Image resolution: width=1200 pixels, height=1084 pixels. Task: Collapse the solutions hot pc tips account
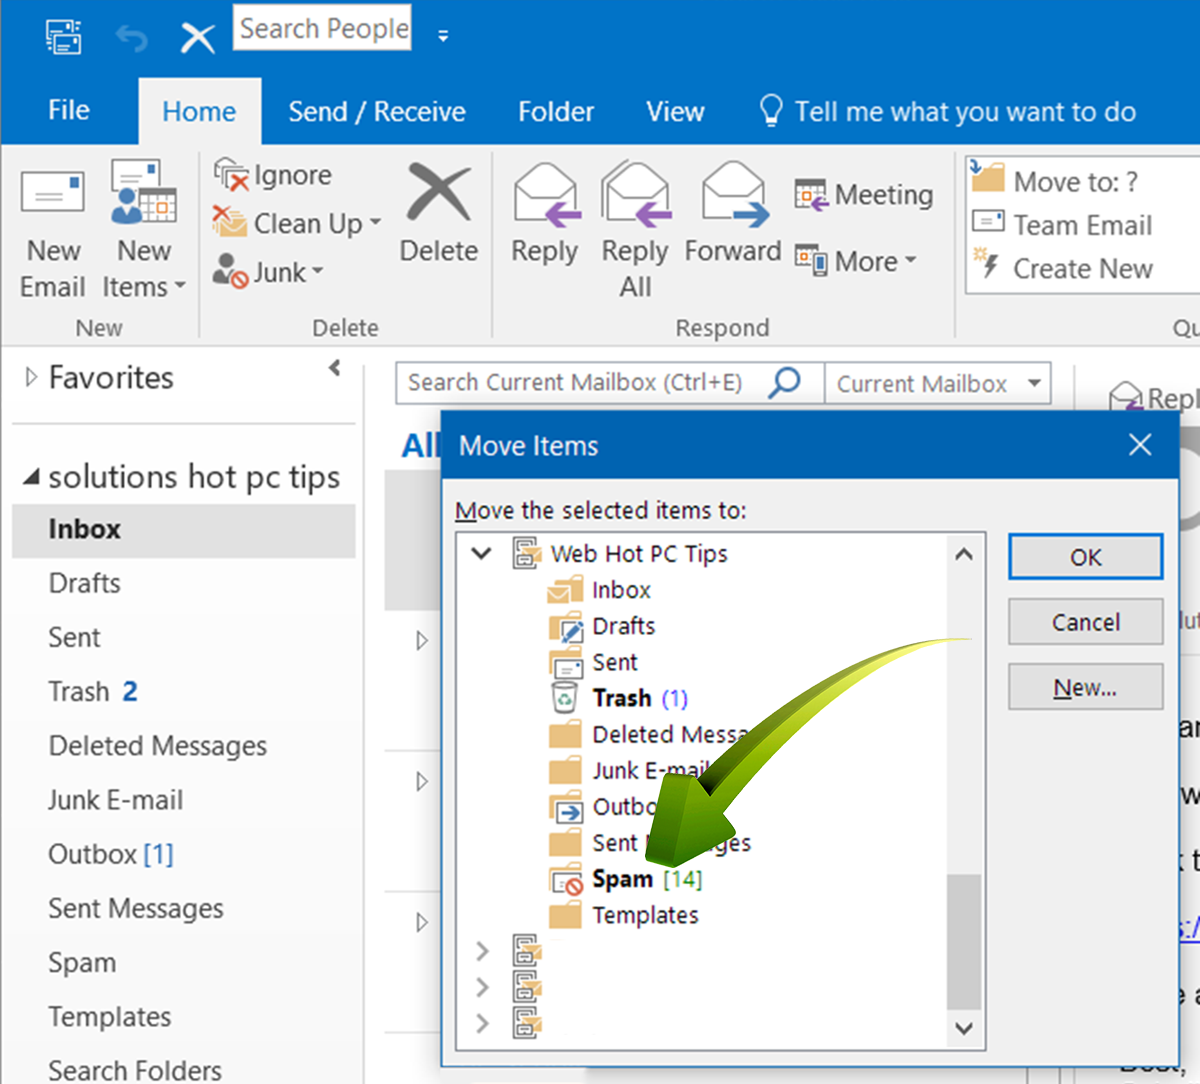click(31, 477)
